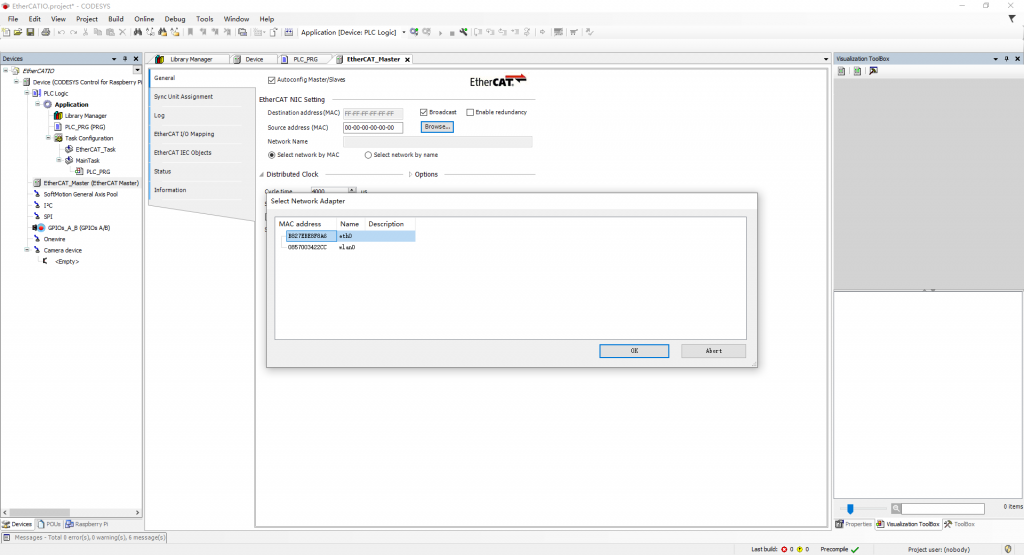Screen dimensions: 1024x555
Task: Open the Online menu
Action: [x=144, y=19]
